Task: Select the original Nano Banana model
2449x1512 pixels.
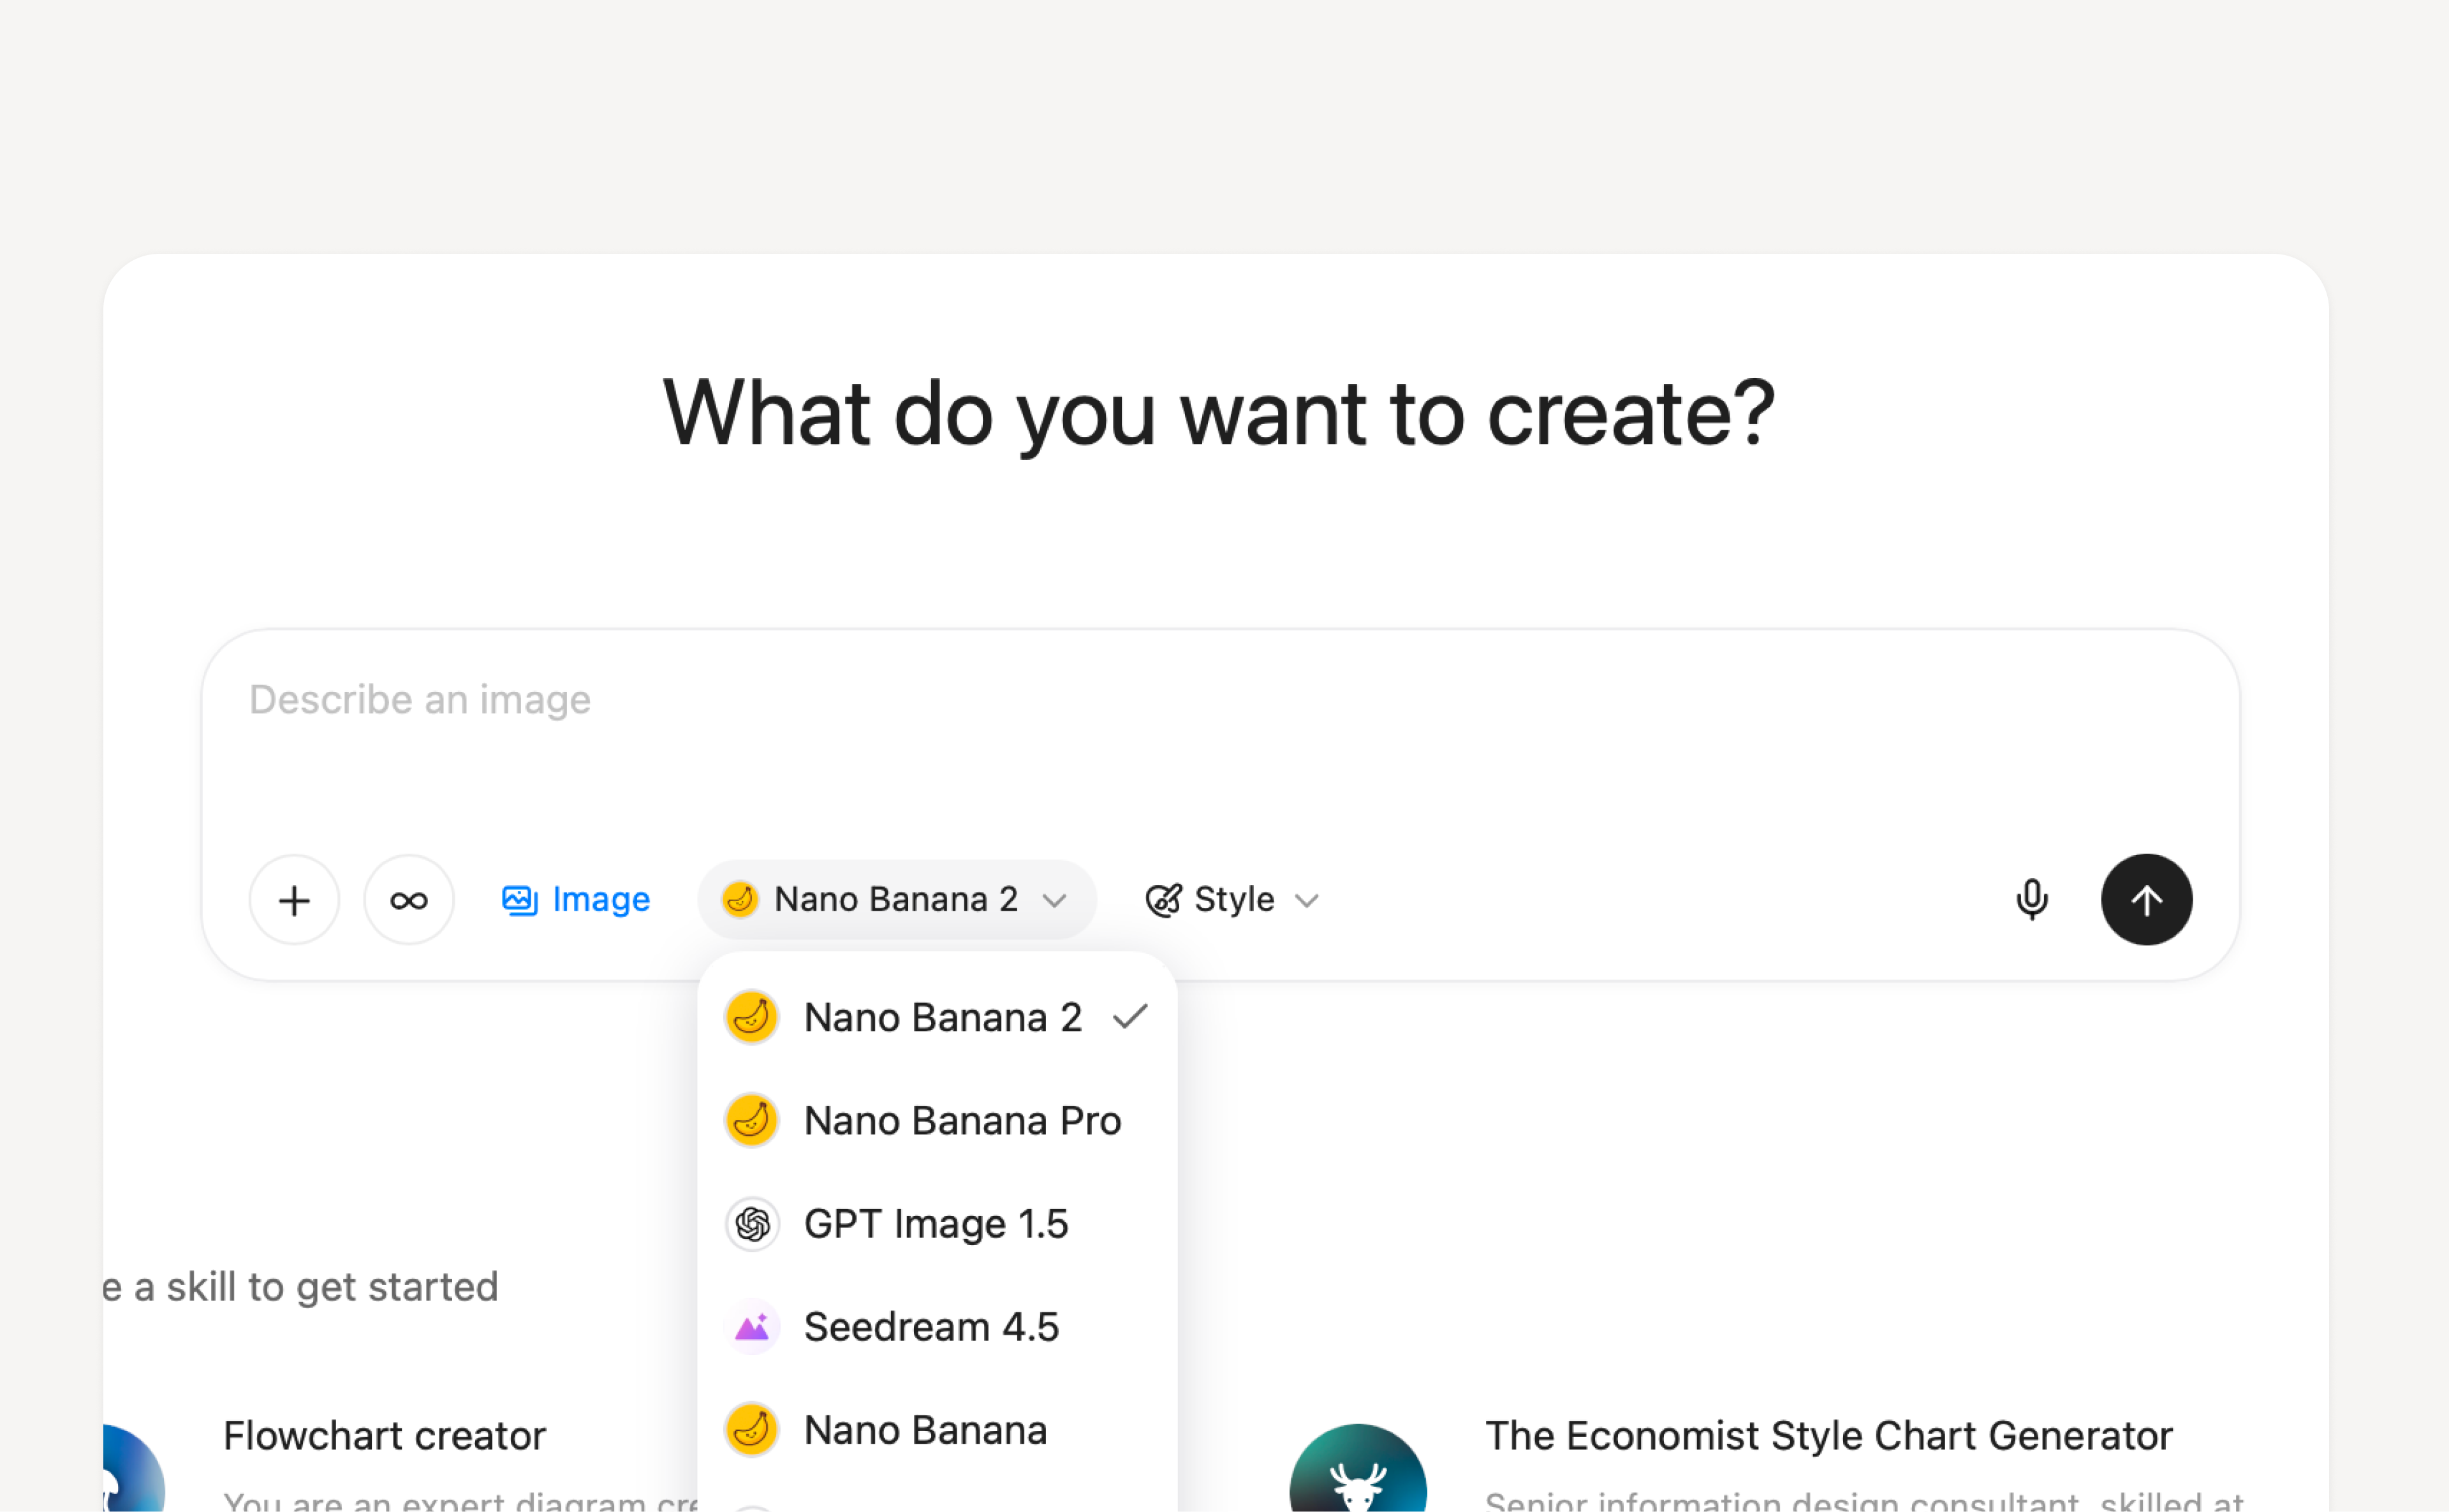Action: coord(925,1431)
